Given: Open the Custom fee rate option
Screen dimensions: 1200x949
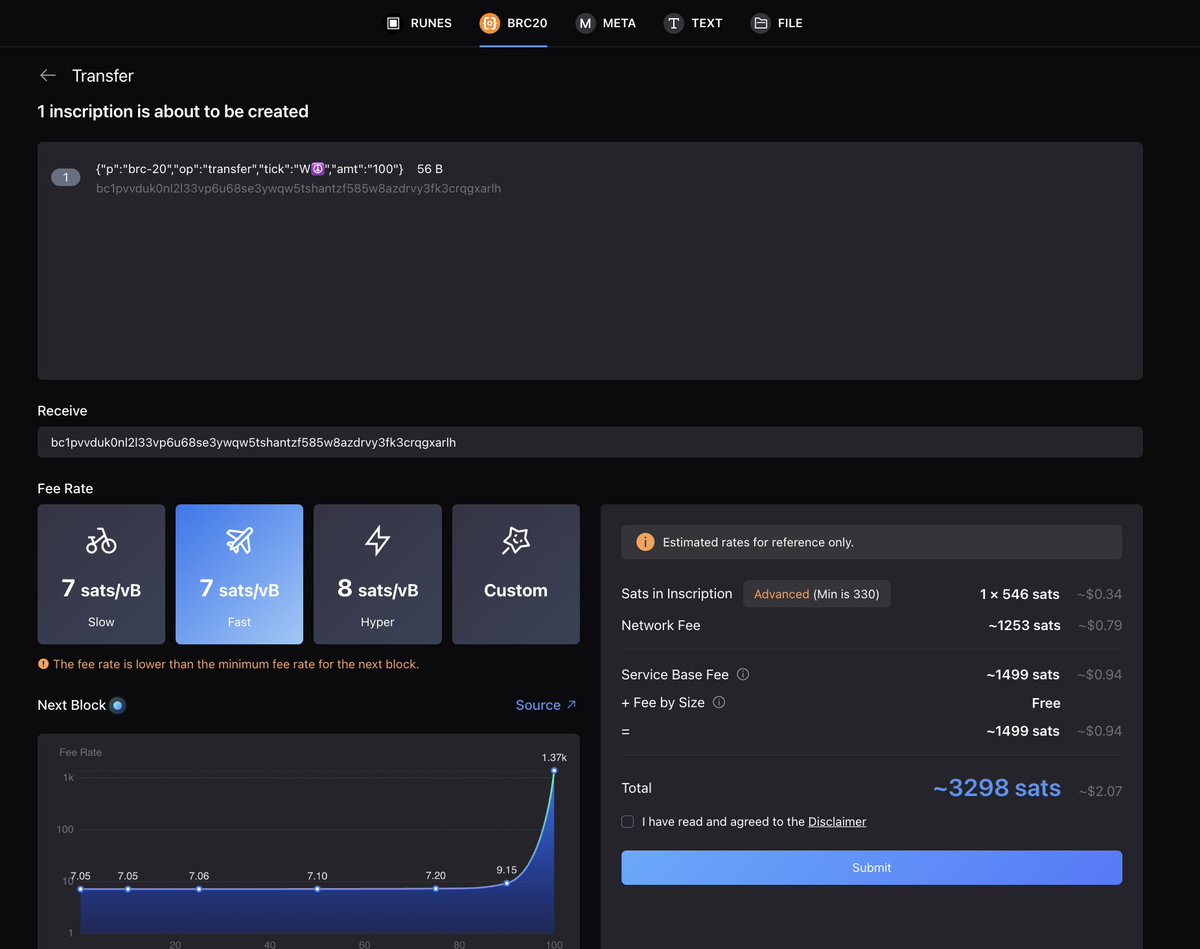Looking at the screenshot, I should click(x=516, y=574).
